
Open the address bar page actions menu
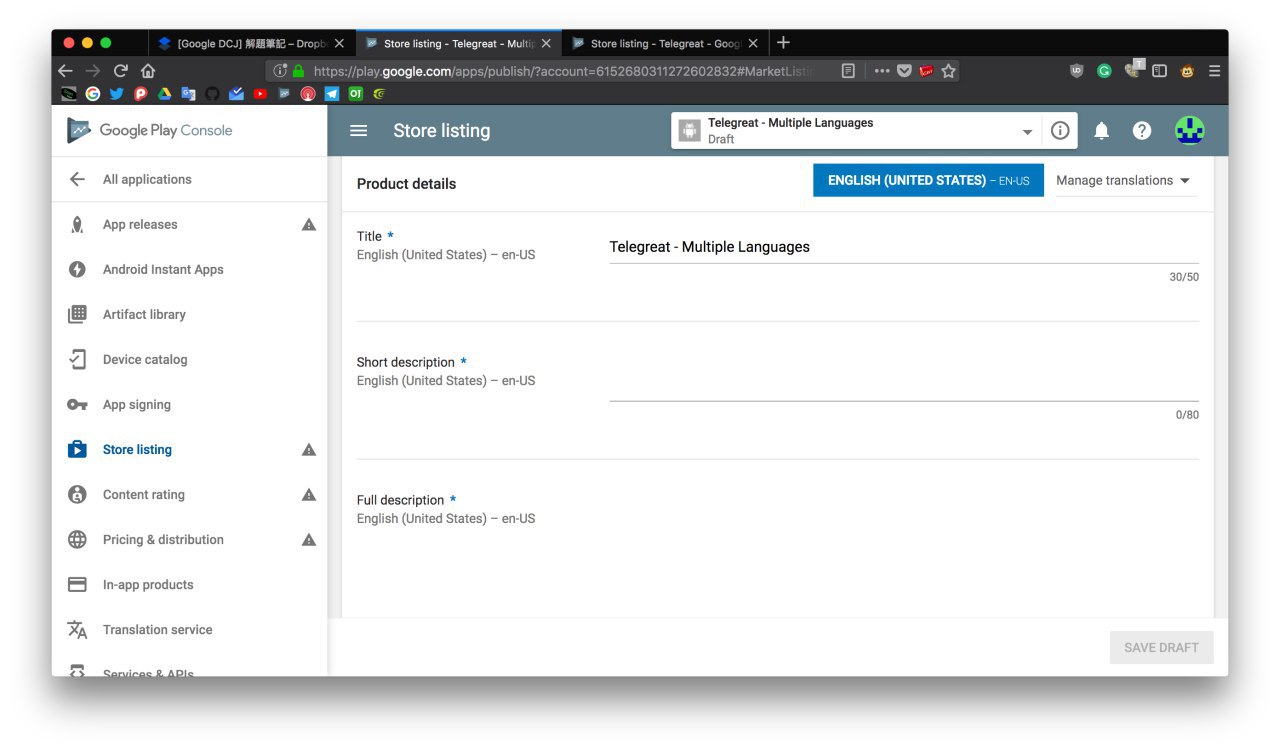[881, 71]
